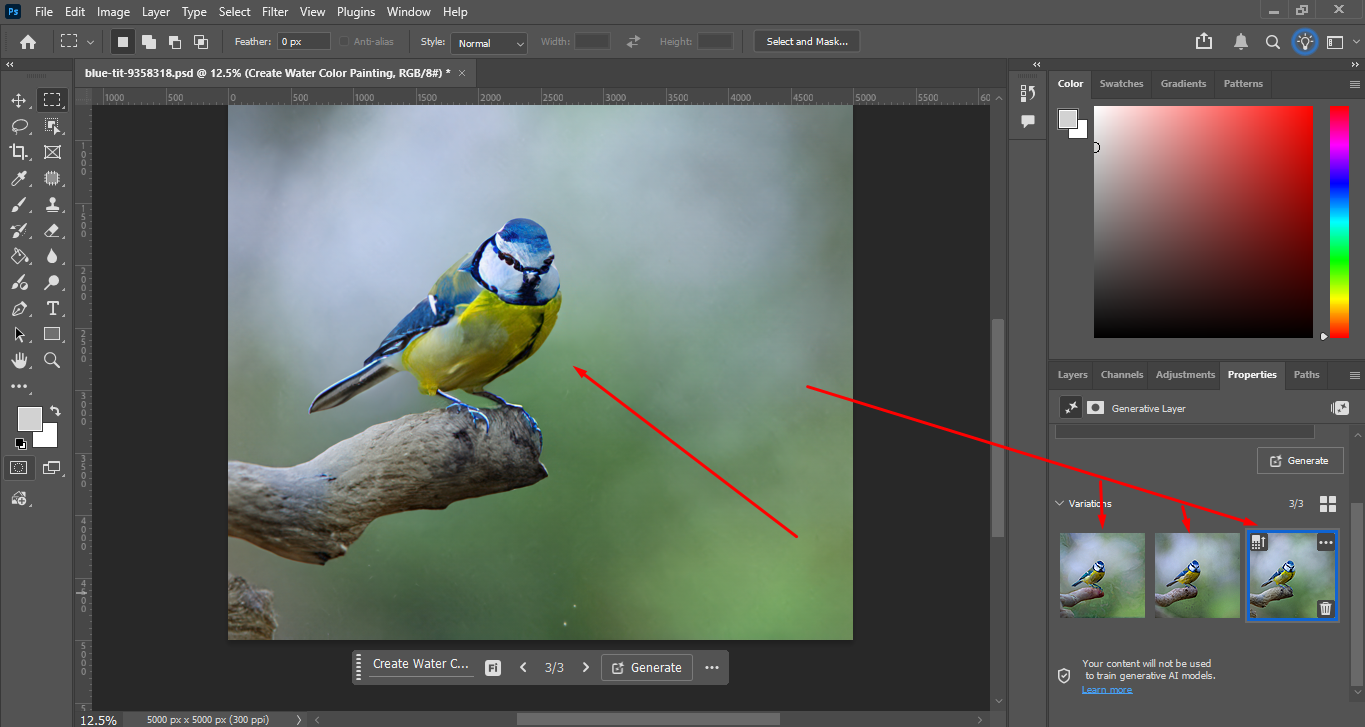Open the notifications bell icon
Viewport: 1365px width, 727px height.
(1241, 42)
